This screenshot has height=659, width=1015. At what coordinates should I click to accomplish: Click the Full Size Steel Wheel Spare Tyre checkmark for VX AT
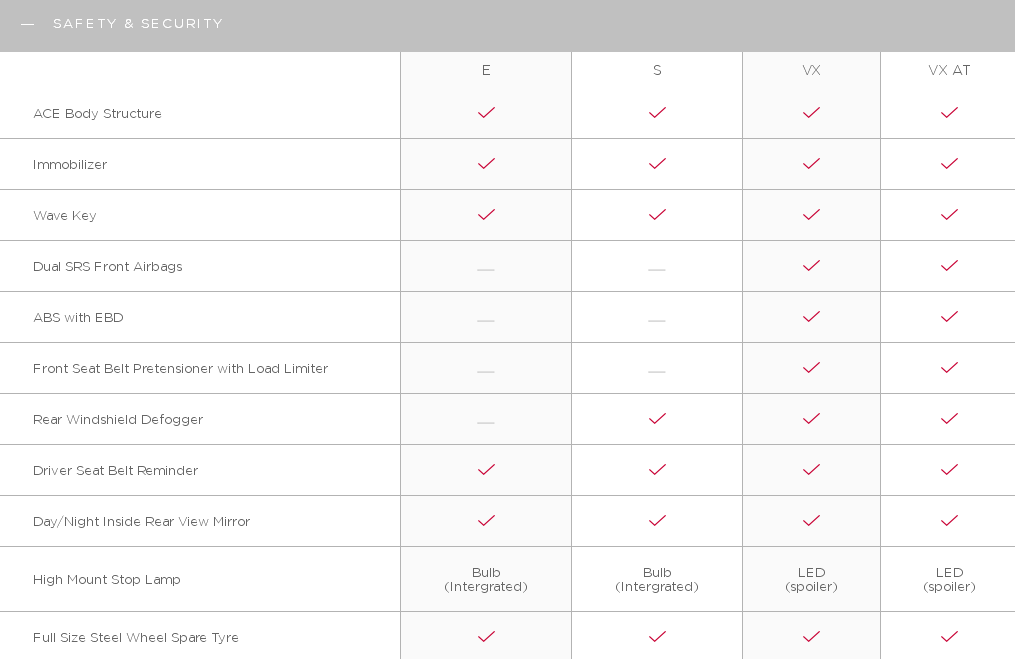pos(949,637)
